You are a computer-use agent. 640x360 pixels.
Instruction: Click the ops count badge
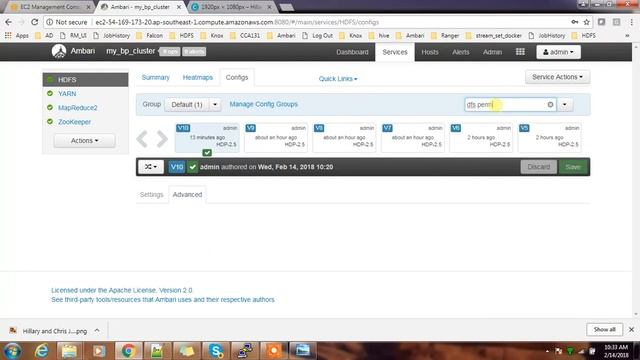tap(169, 52)
